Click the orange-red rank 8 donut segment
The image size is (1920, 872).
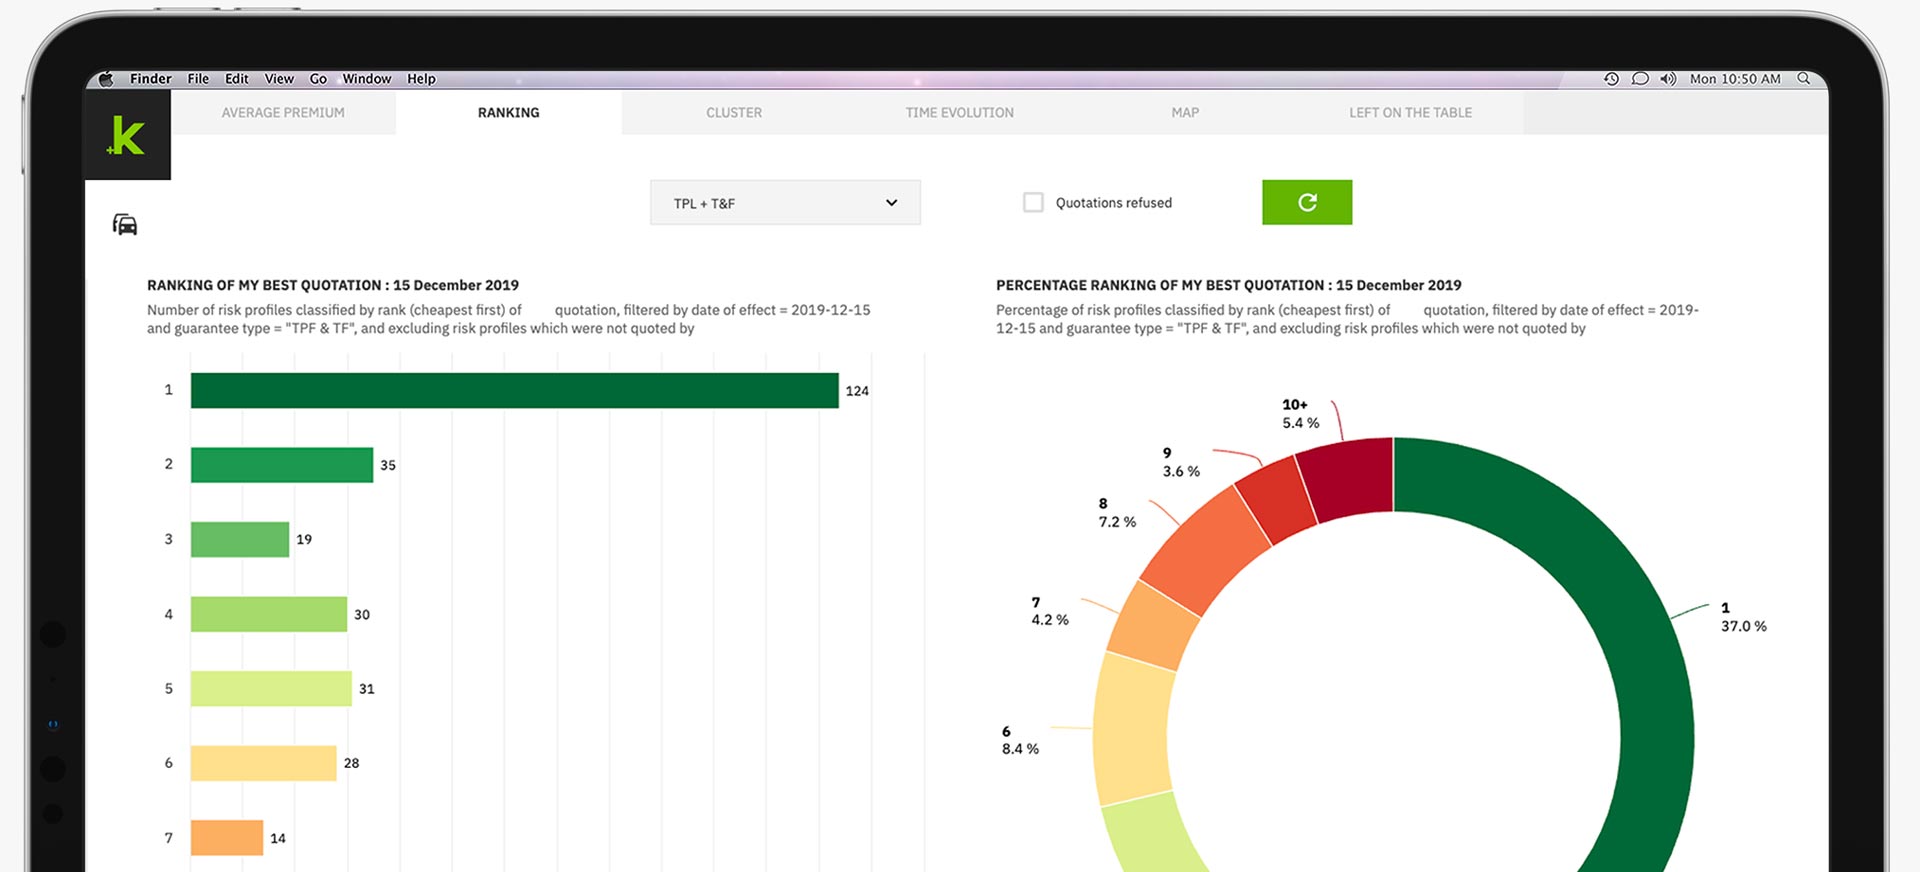coord(1207,549)
